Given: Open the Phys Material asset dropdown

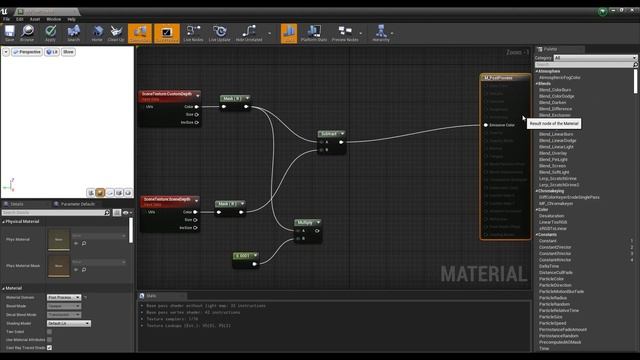Looking at the screenshot, I should tap(99, 236).
